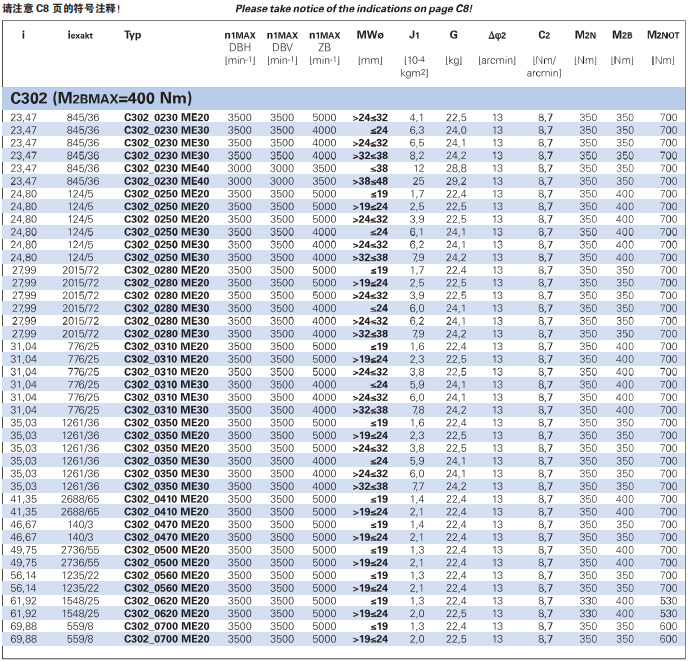
Task: Select the Typ column header
Action: [133, 35]
